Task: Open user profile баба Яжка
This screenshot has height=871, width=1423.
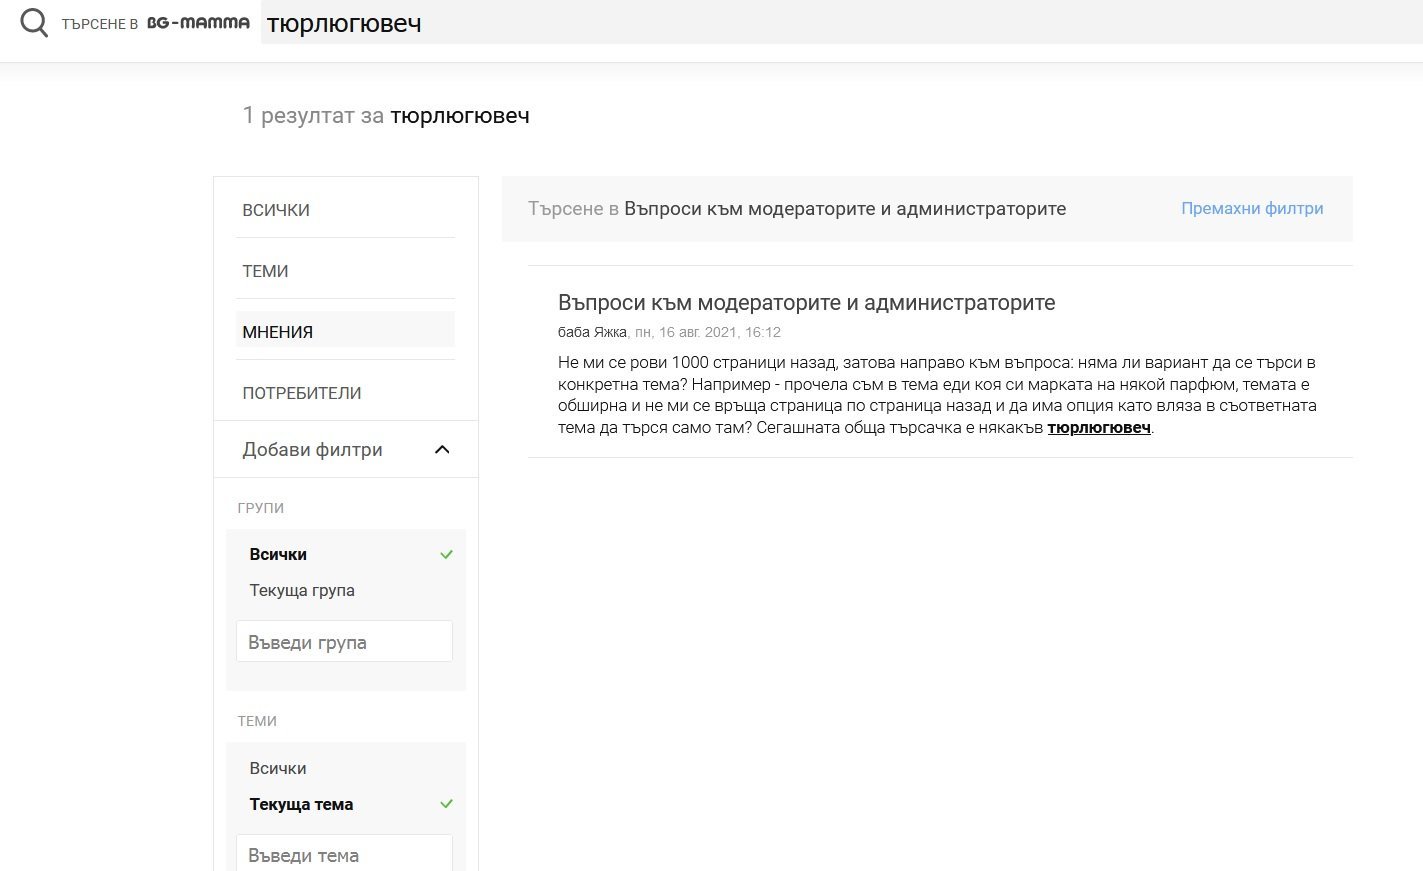Action: pos(592,332)
